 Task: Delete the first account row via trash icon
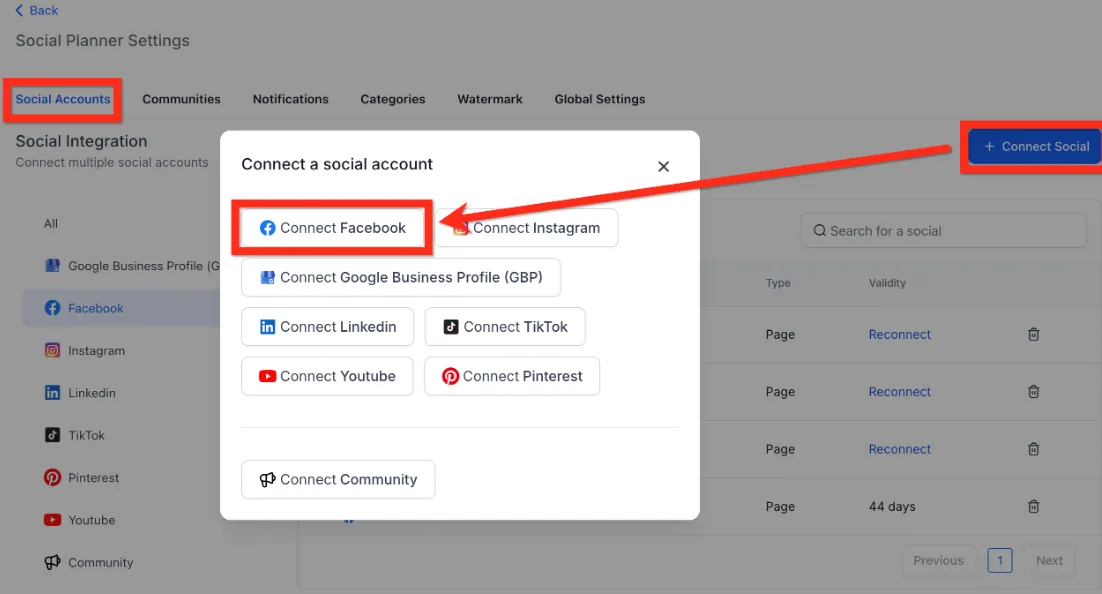pyautogui.click(x=1033, y=335)
